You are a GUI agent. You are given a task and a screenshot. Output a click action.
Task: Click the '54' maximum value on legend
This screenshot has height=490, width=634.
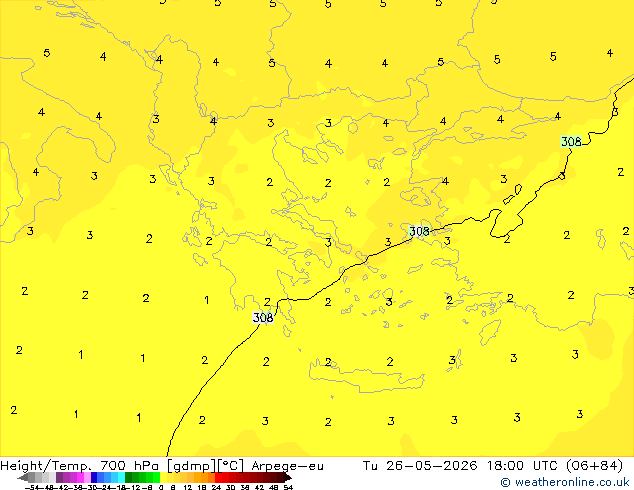coord(287,488)
